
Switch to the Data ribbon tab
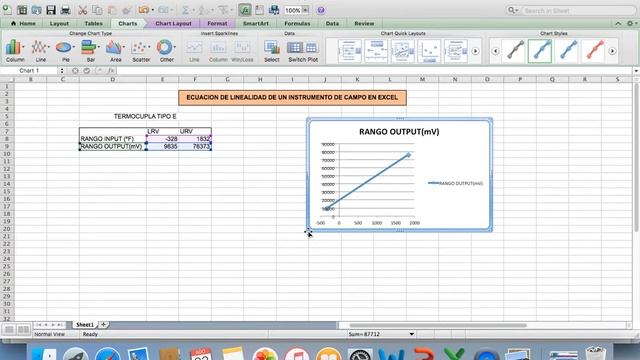(332, 24)
